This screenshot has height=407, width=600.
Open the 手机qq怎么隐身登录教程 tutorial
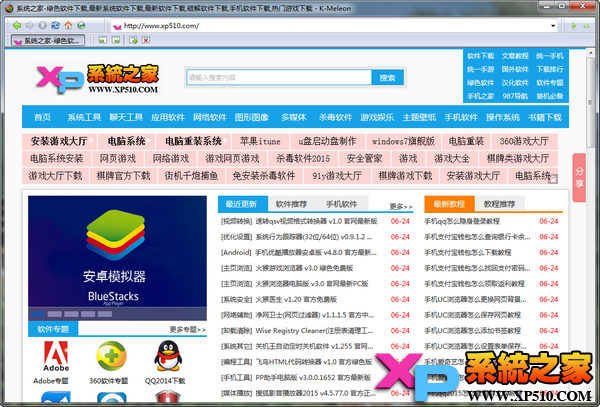[462, 221]
